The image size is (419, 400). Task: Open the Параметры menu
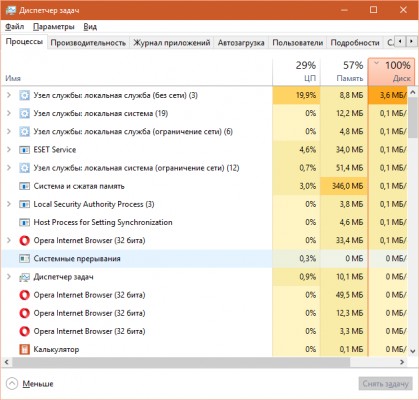click(54, 27)
